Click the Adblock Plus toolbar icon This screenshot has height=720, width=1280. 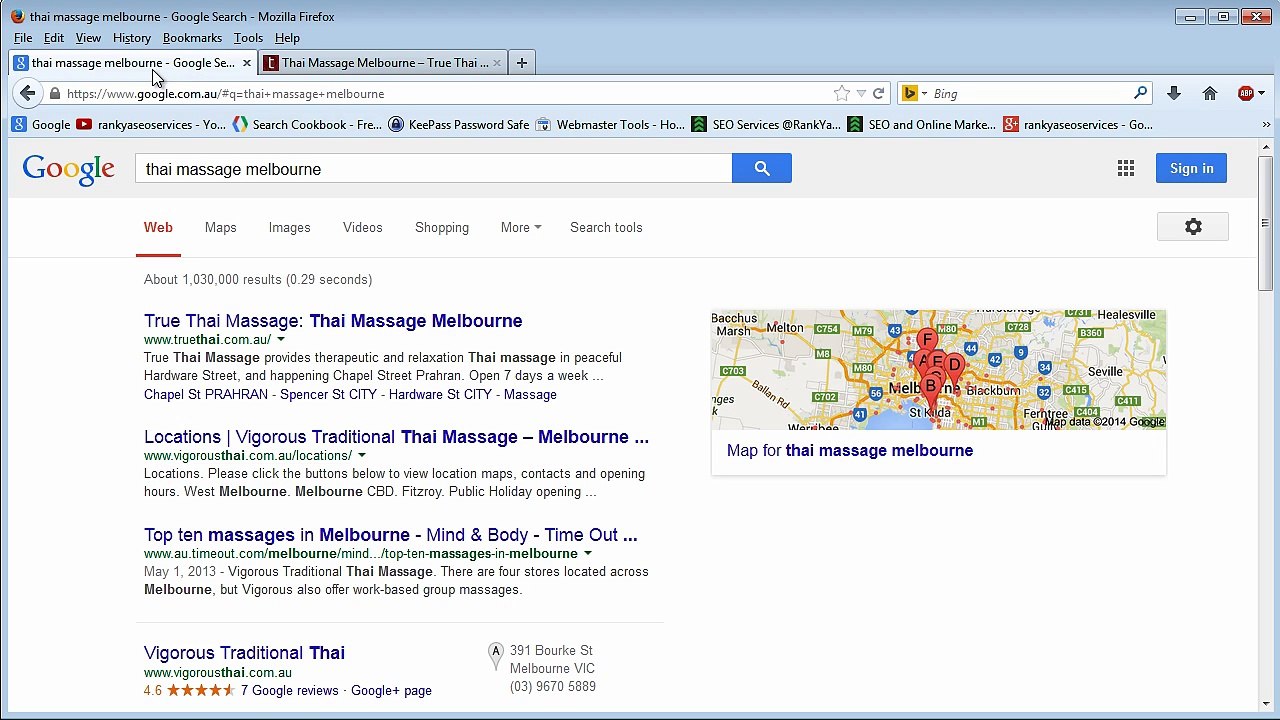[x=1245, y=93]
